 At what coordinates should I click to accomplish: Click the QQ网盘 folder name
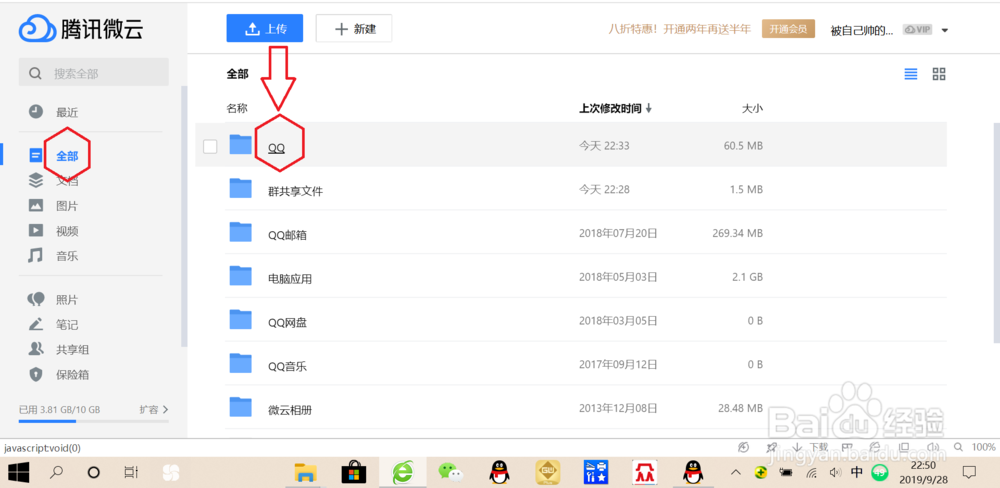pos(288,322)
